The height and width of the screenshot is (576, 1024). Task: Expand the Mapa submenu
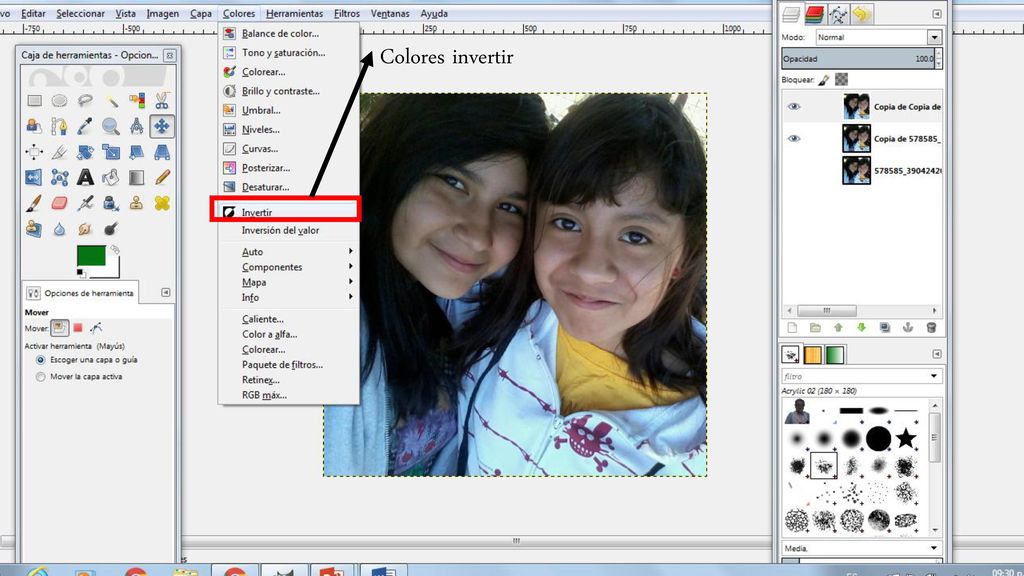[289, 282]
